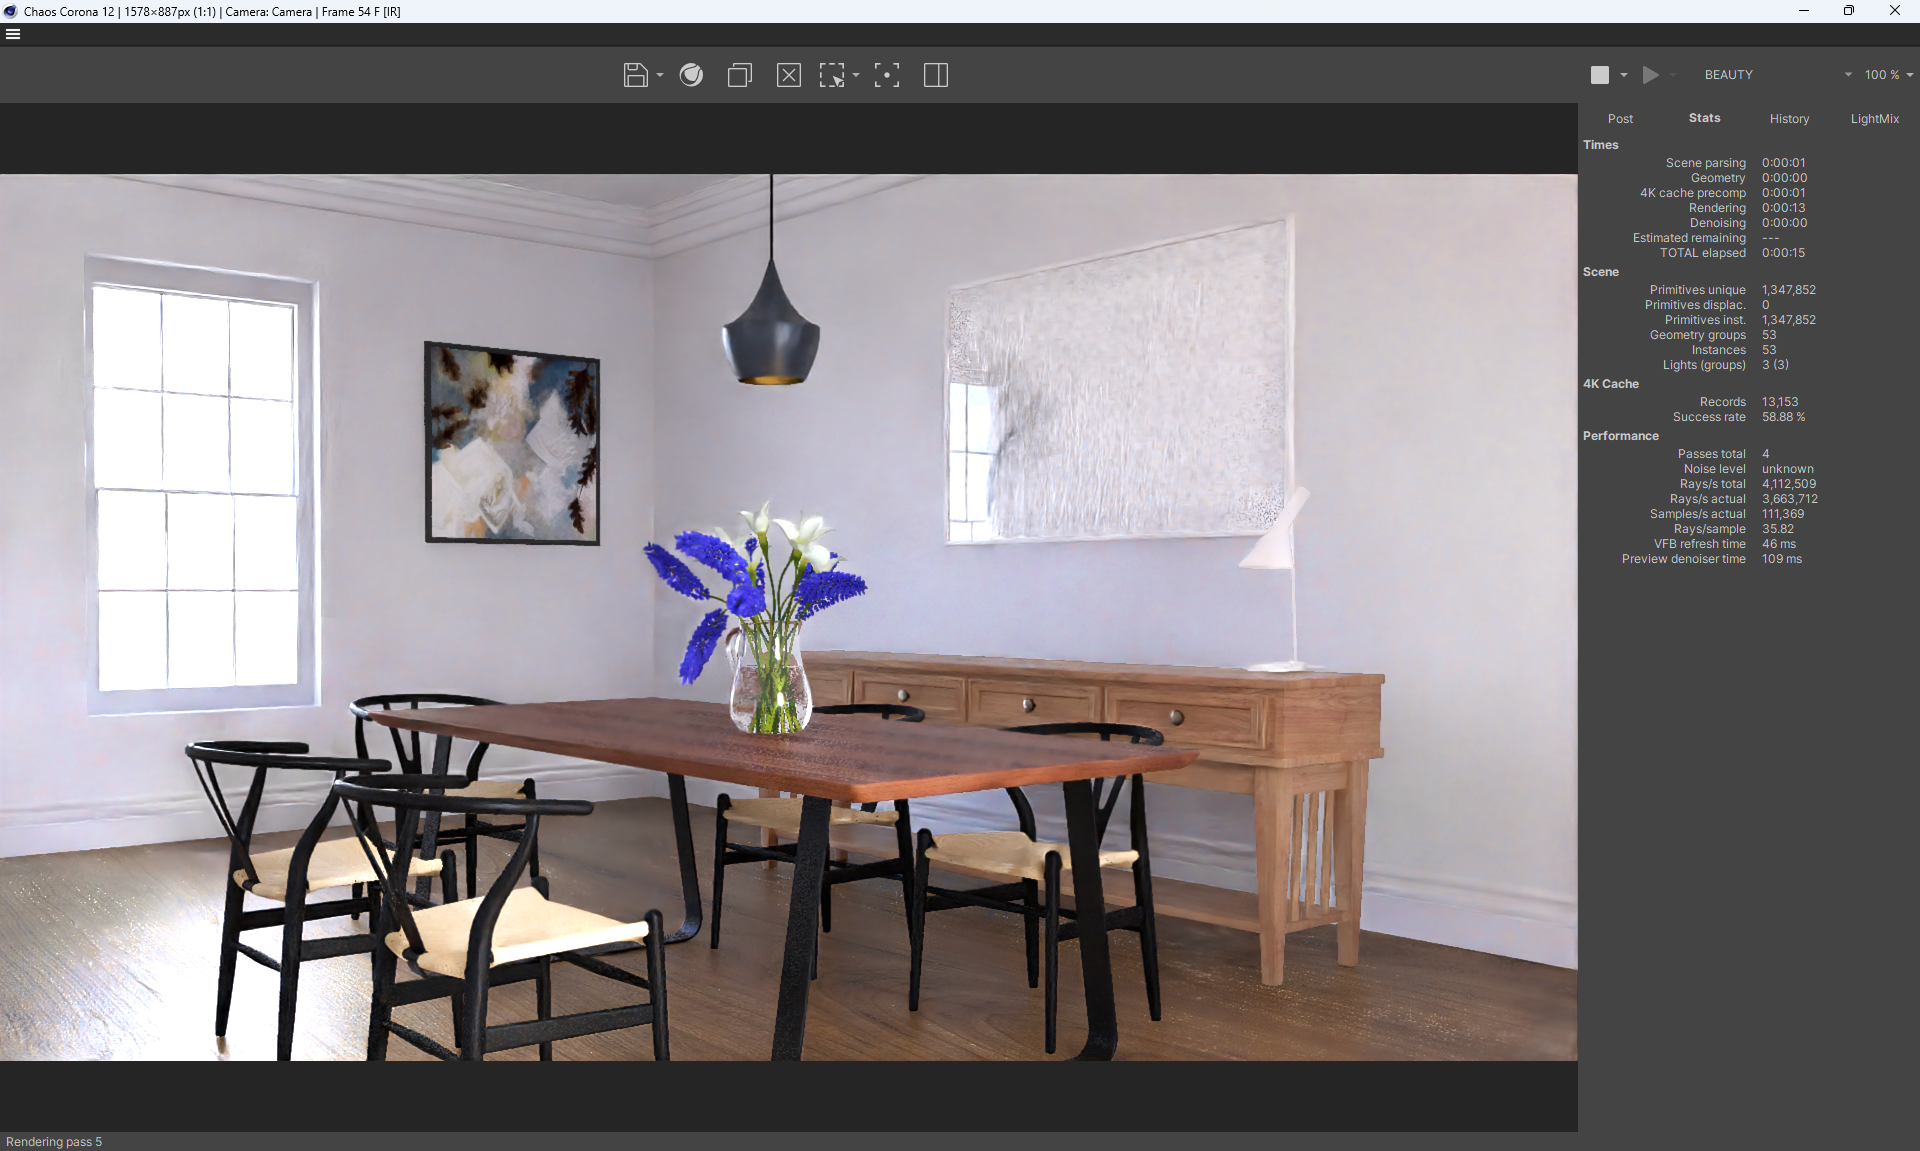Click the clear framebuffer X icon
This screenshot has height=1151, width=1920.
789,75
